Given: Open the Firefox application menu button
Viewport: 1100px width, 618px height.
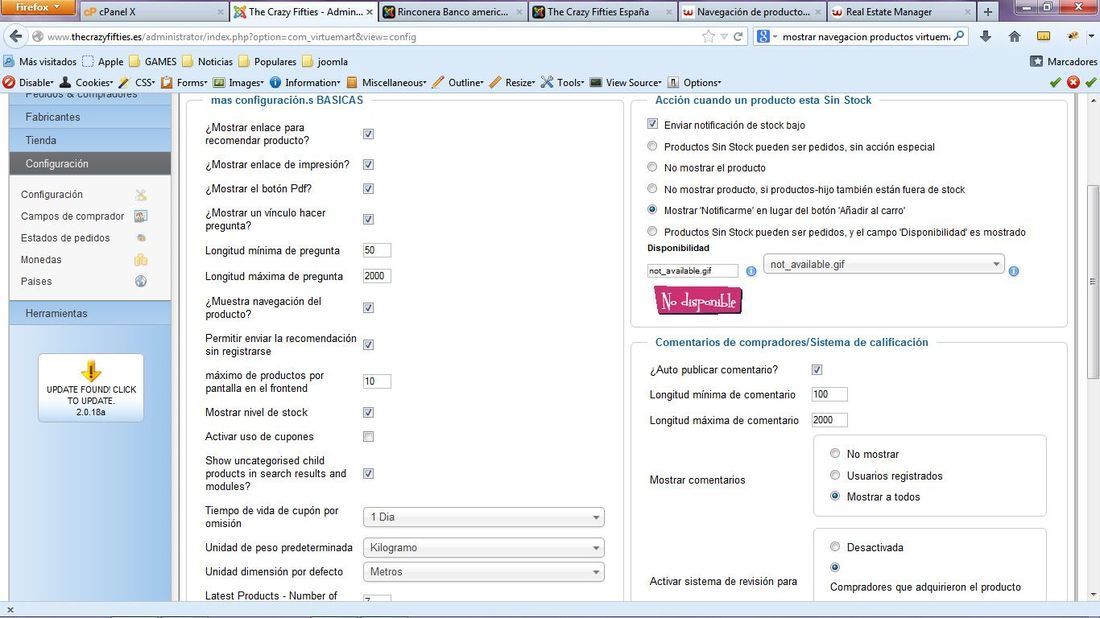Looking at the screenshot, I should [38, 8].
